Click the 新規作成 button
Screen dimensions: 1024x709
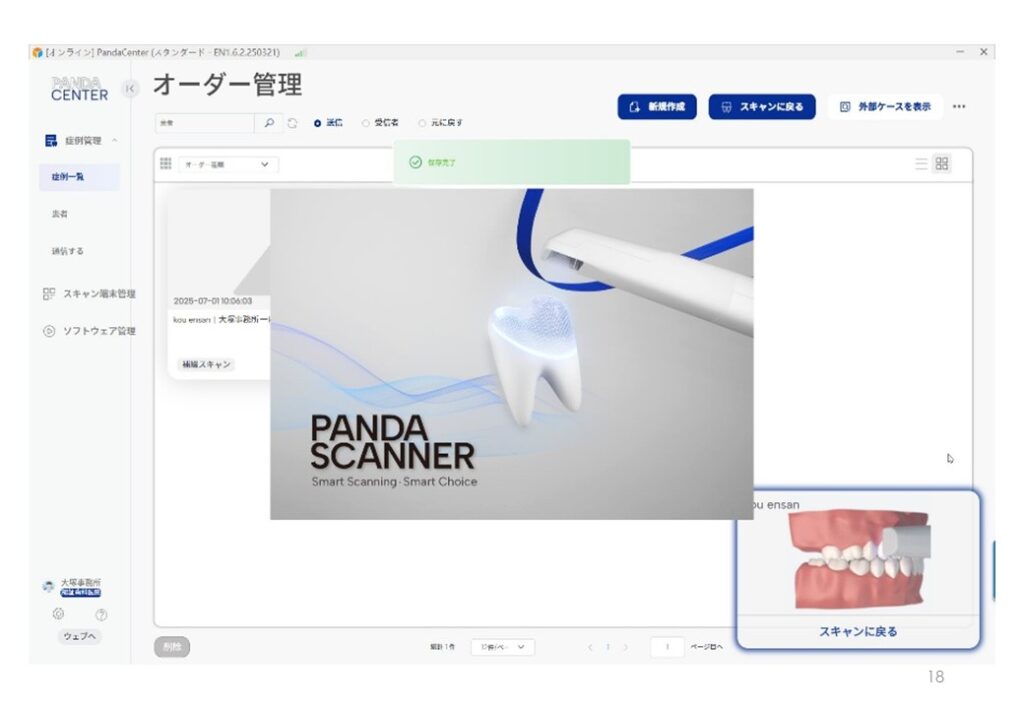[x=657, y=107]
